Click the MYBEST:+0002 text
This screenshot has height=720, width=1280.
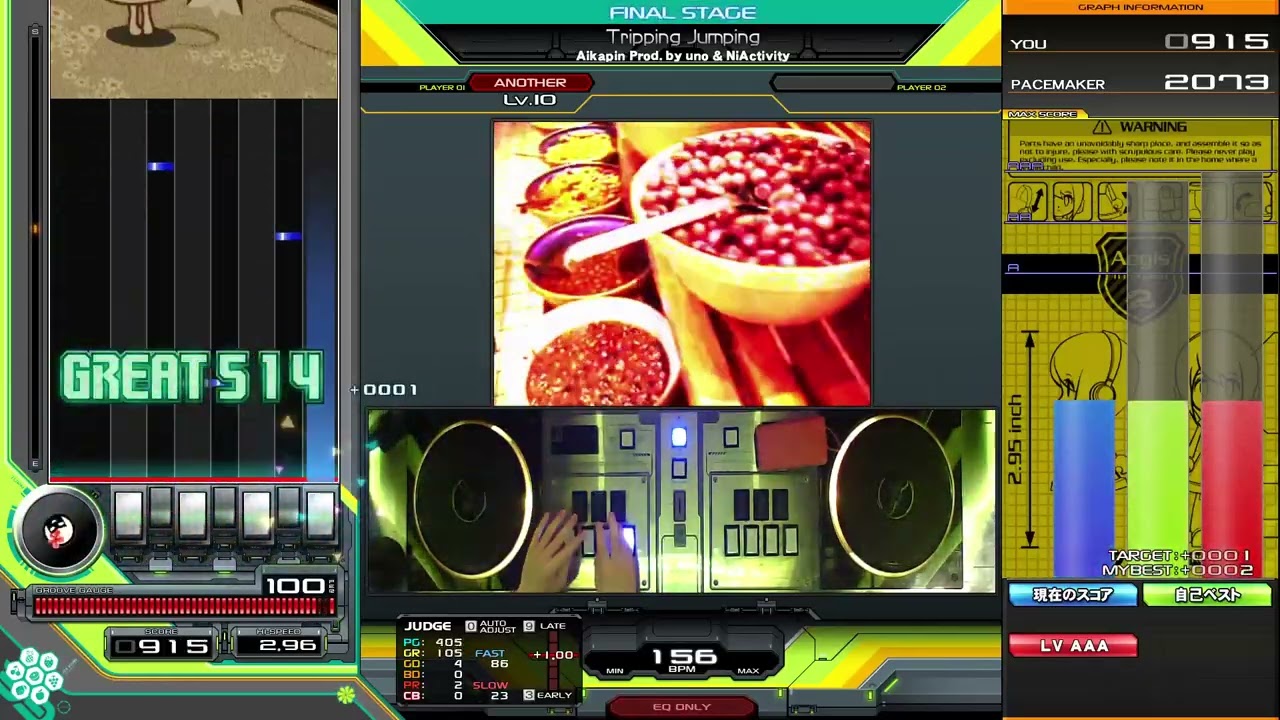pos(1177,570)
